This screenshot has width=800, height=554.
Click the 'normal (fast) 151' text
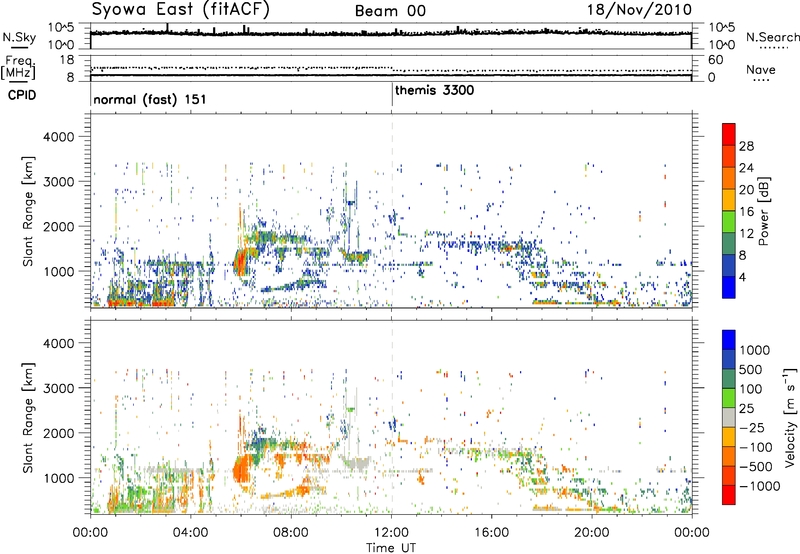pyautogui.click(x=149, y=99)
